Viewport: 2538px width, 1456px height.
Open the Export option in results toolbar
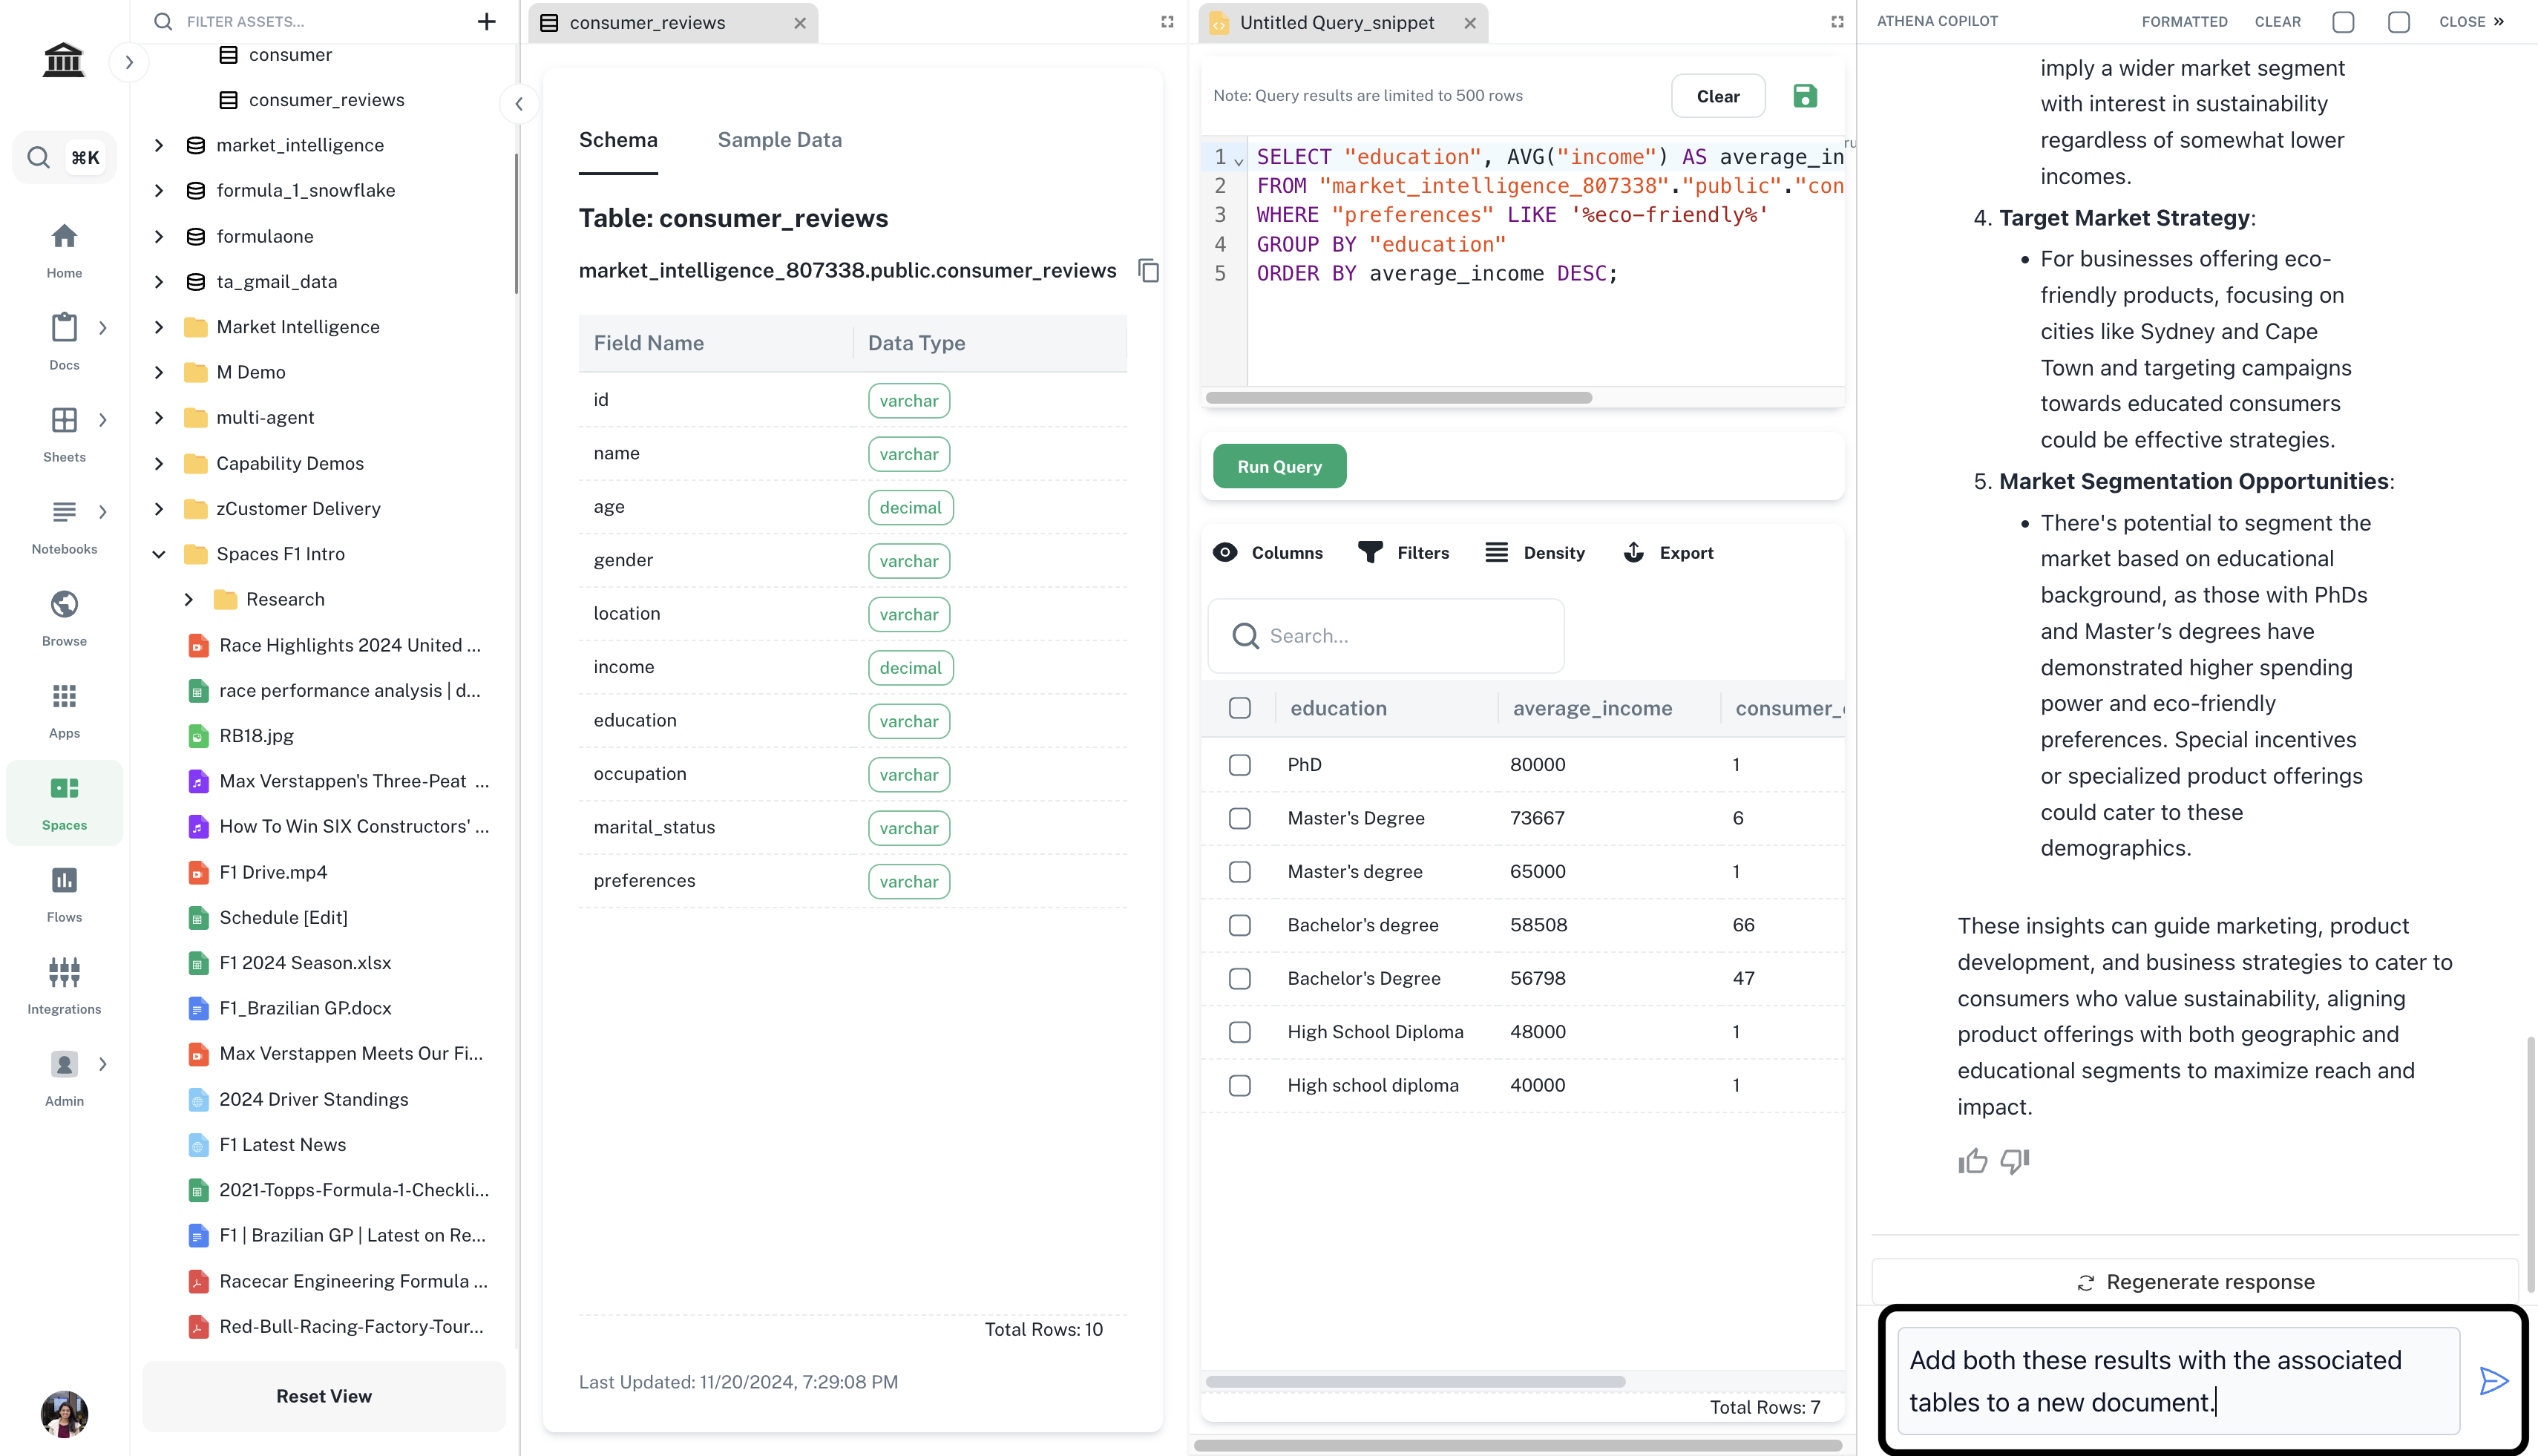pos(1668,553)
